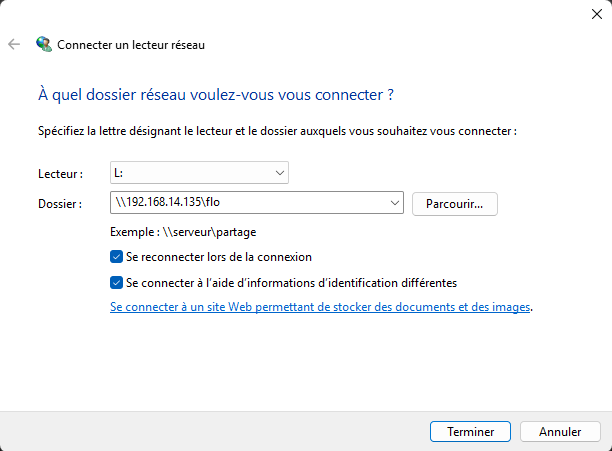Click the network drive icon in title
This screenshot has height=451, width=612.
44,45
